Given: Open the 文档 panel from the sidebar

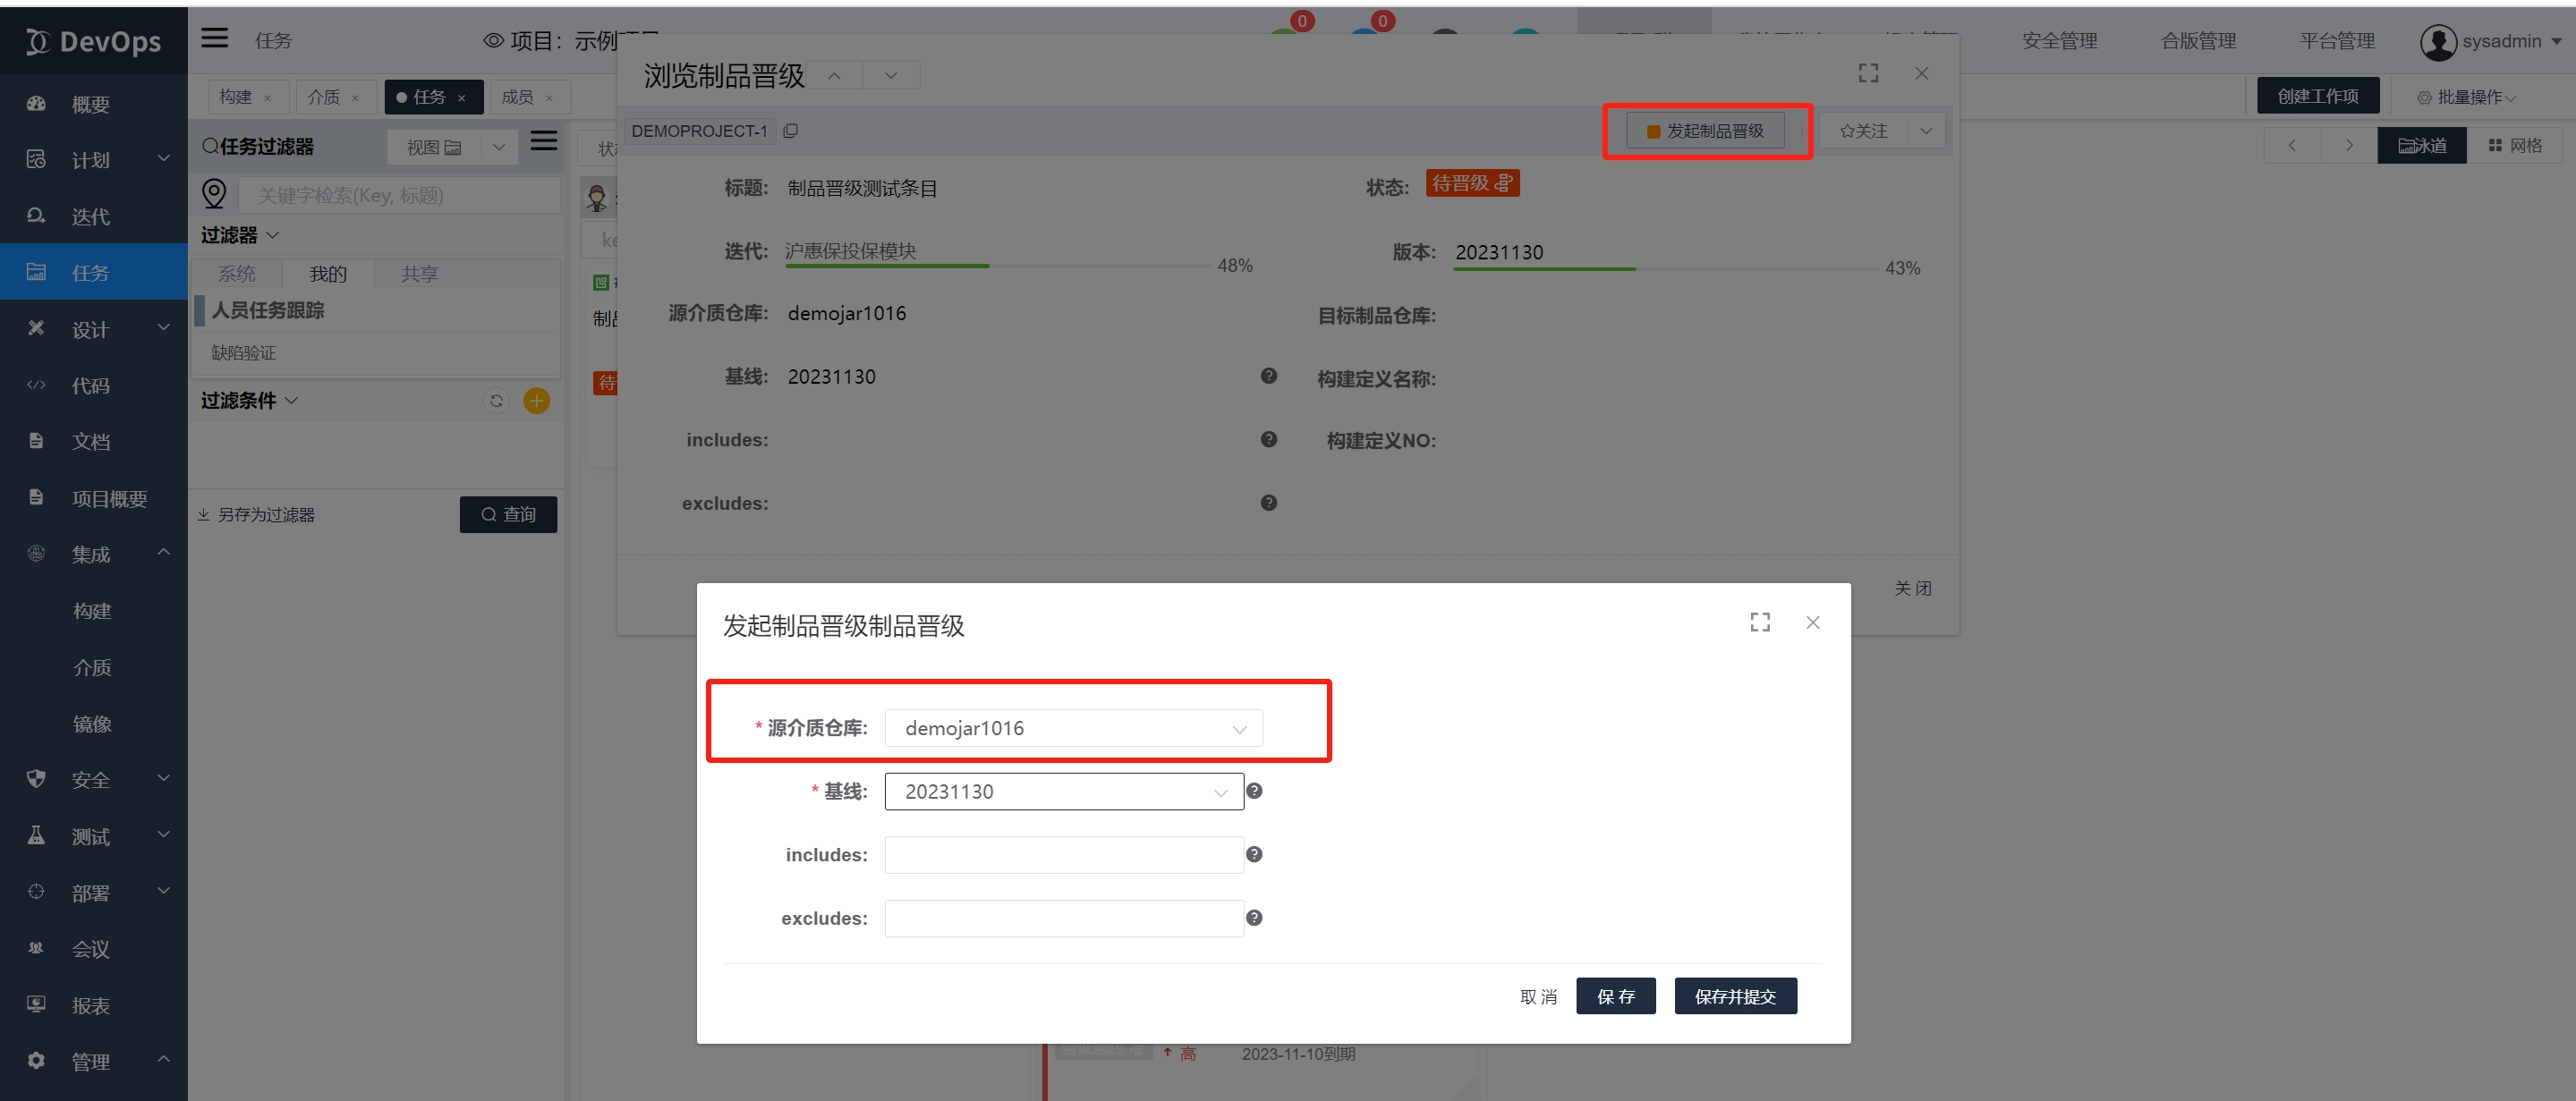Looking at the screenshot, I should (91, 440).
